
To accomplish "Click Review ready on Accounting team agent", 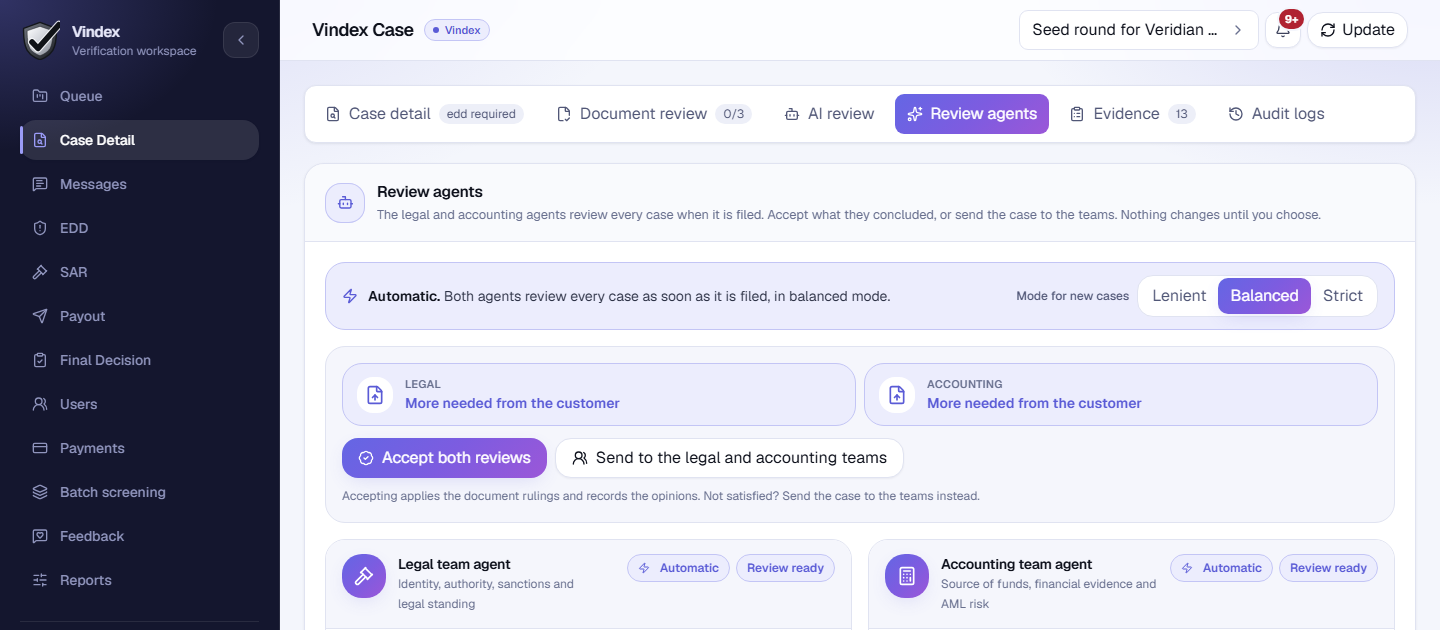I will [1328, 568].
